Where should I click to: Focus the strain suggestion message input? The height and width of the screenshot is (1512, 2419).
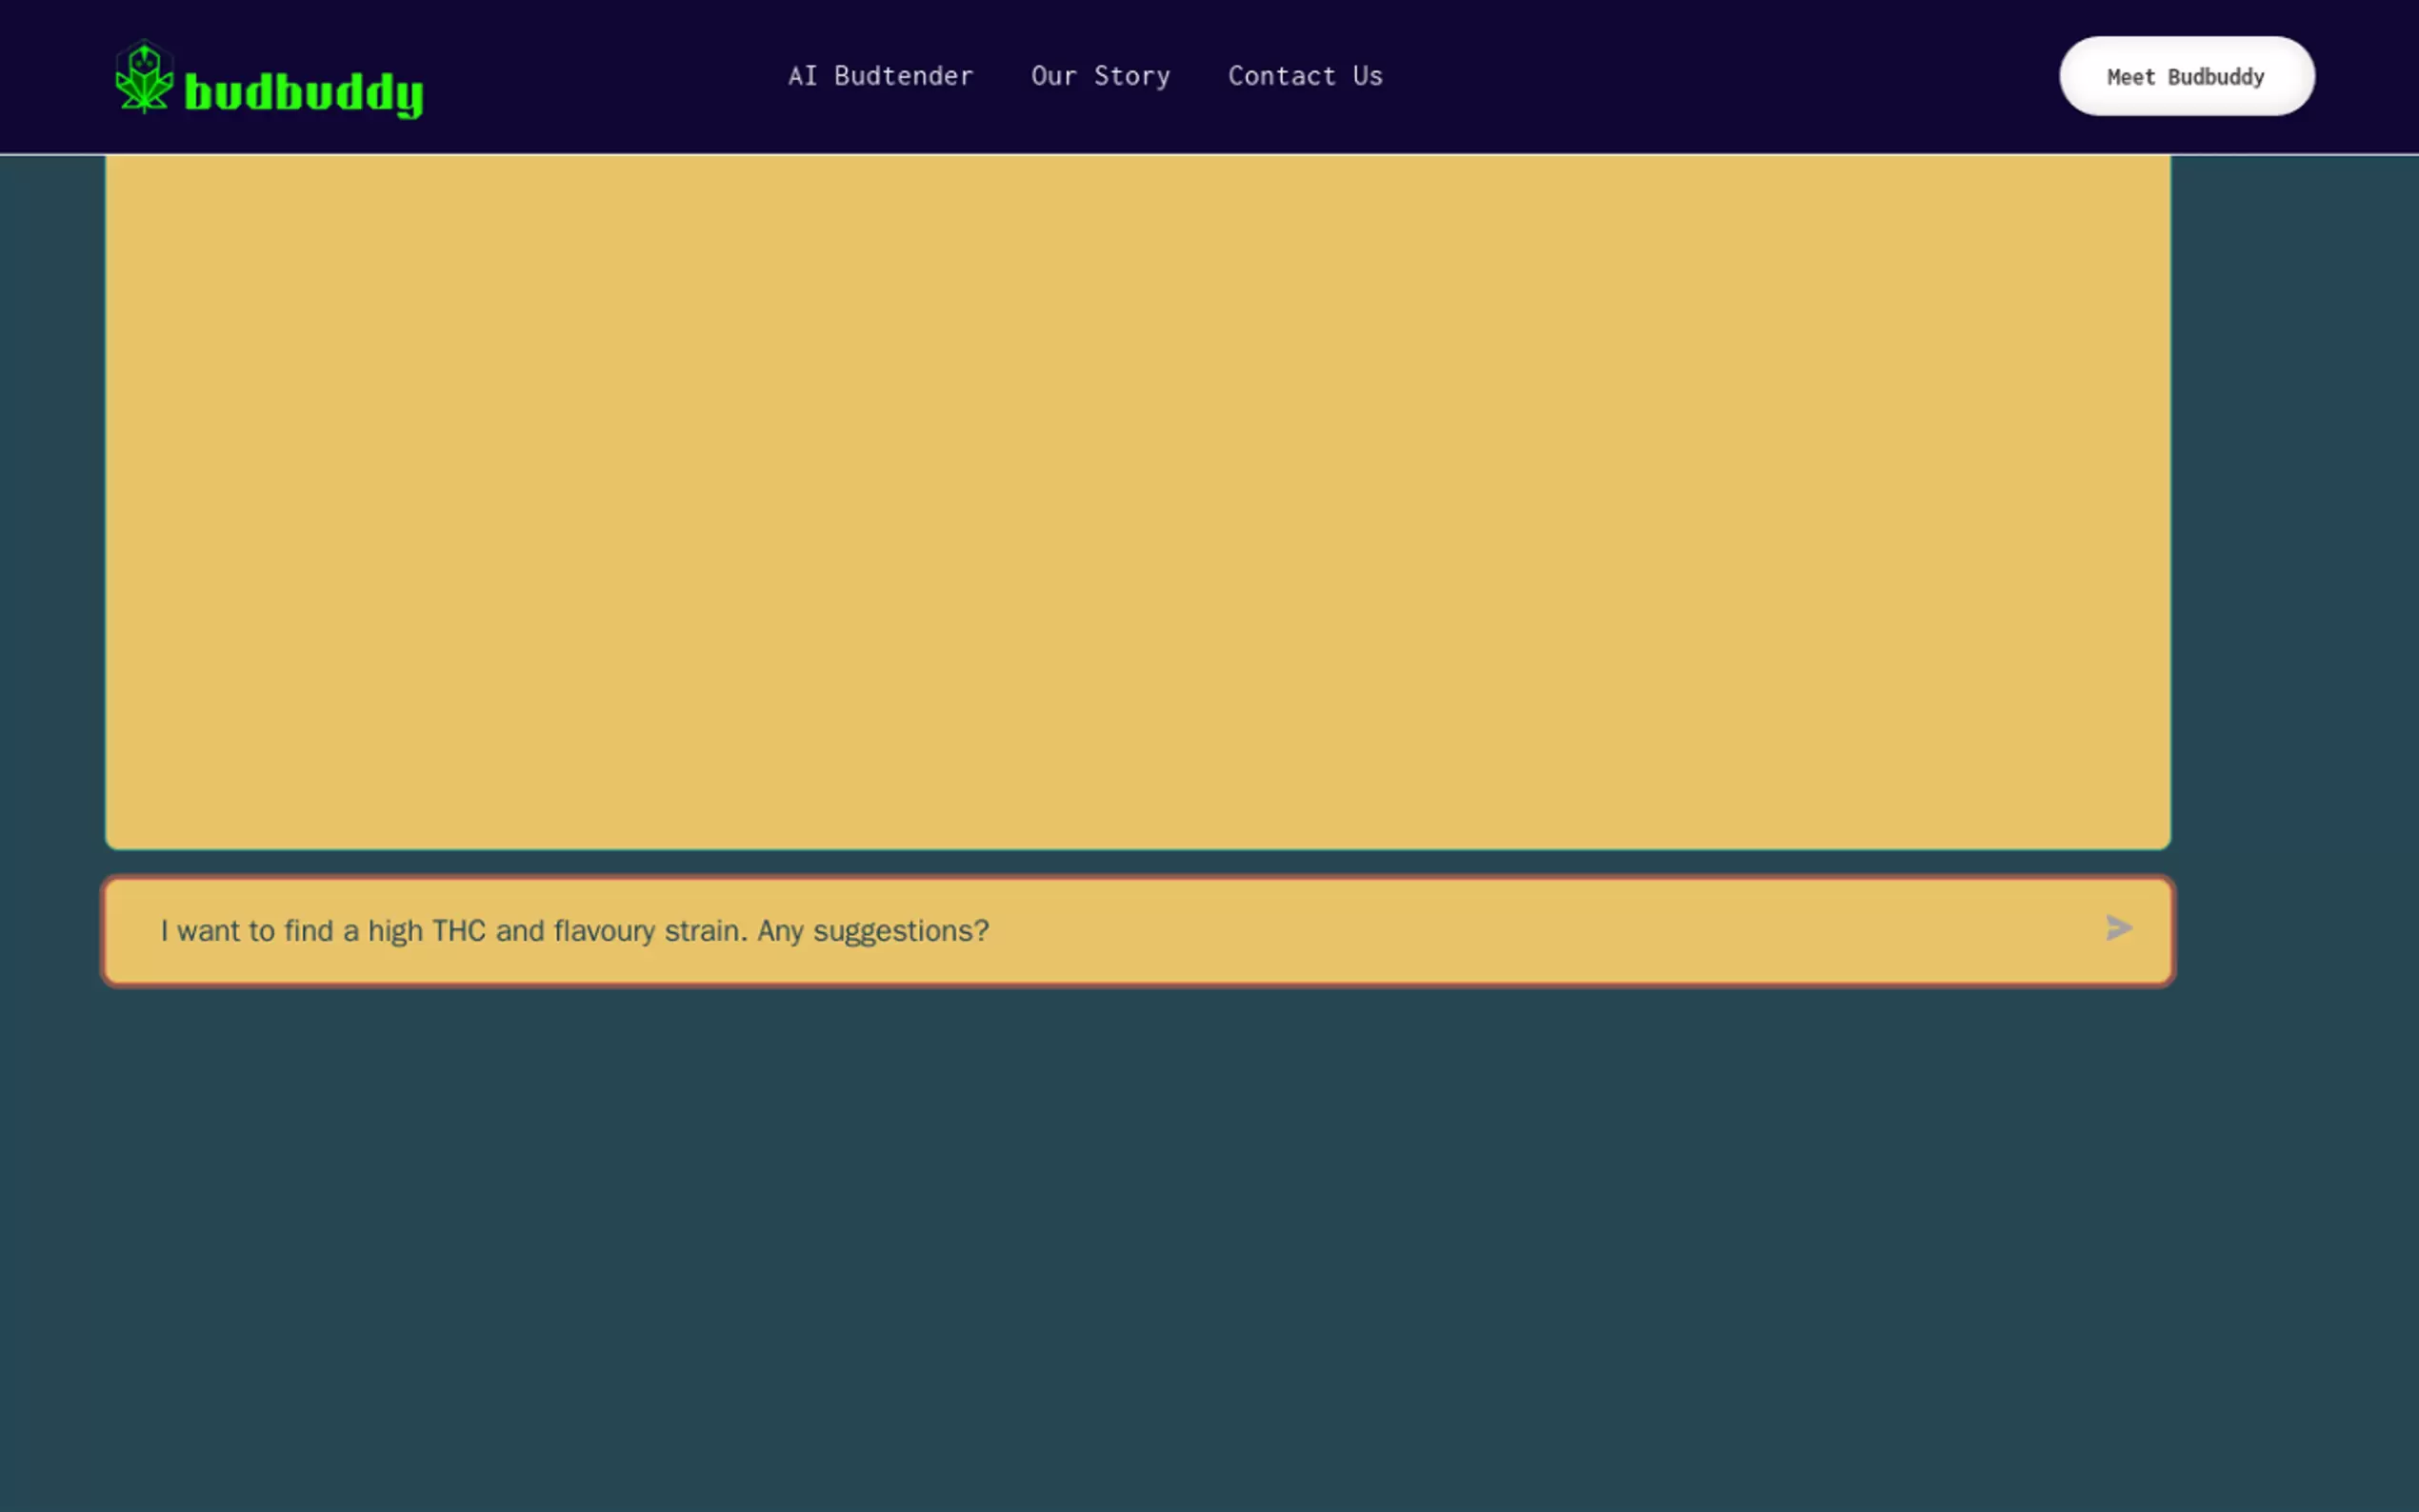[1100, 931]
